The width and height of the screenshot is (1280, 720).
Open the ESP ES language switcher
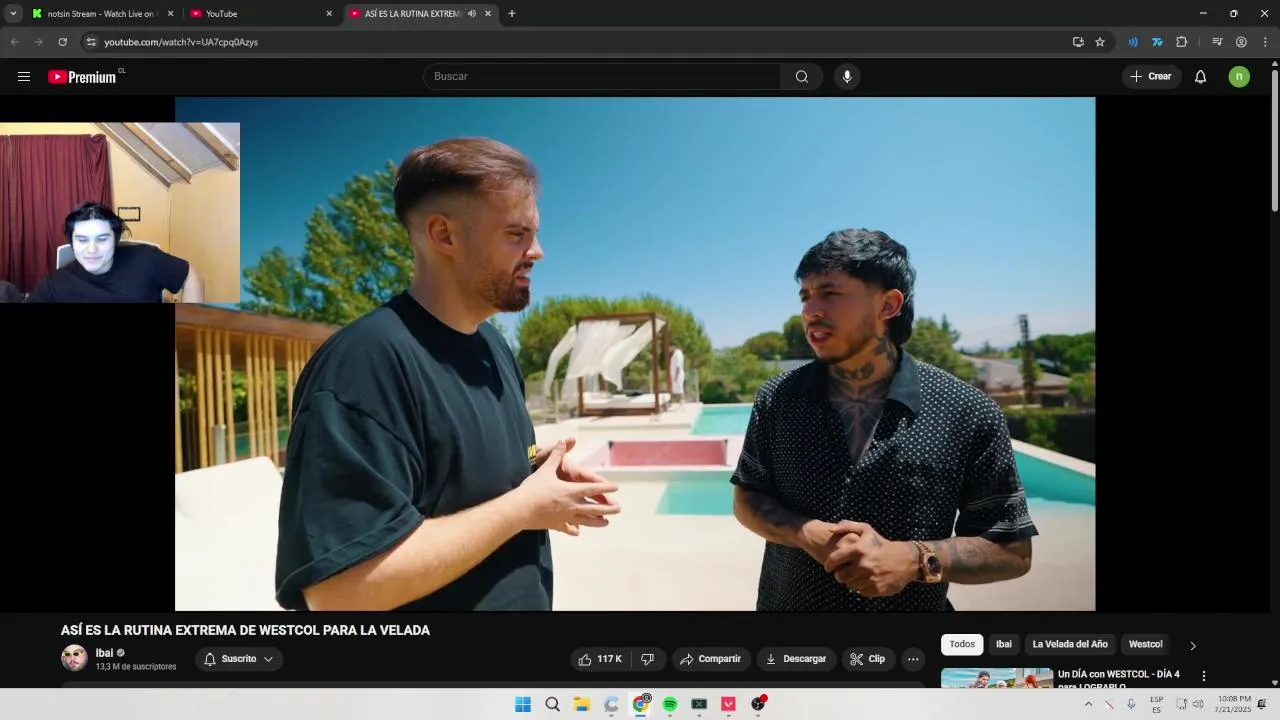1156,704
